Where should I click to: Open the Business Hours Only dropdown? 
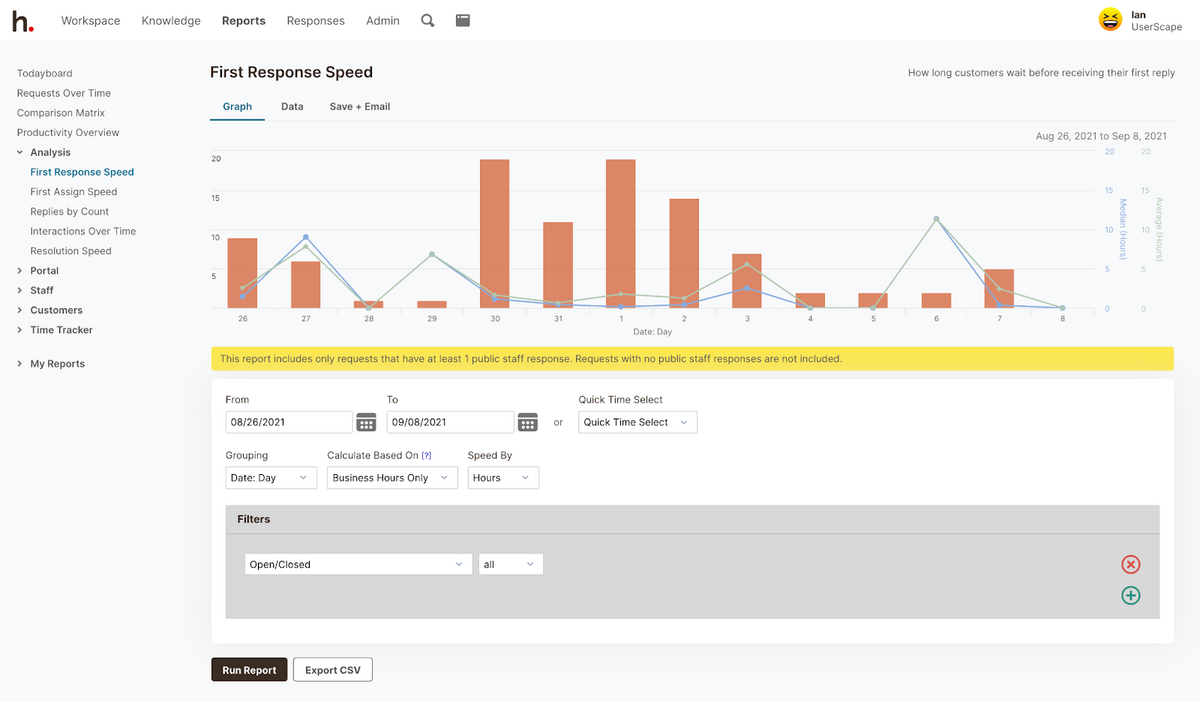pos(392,478)
